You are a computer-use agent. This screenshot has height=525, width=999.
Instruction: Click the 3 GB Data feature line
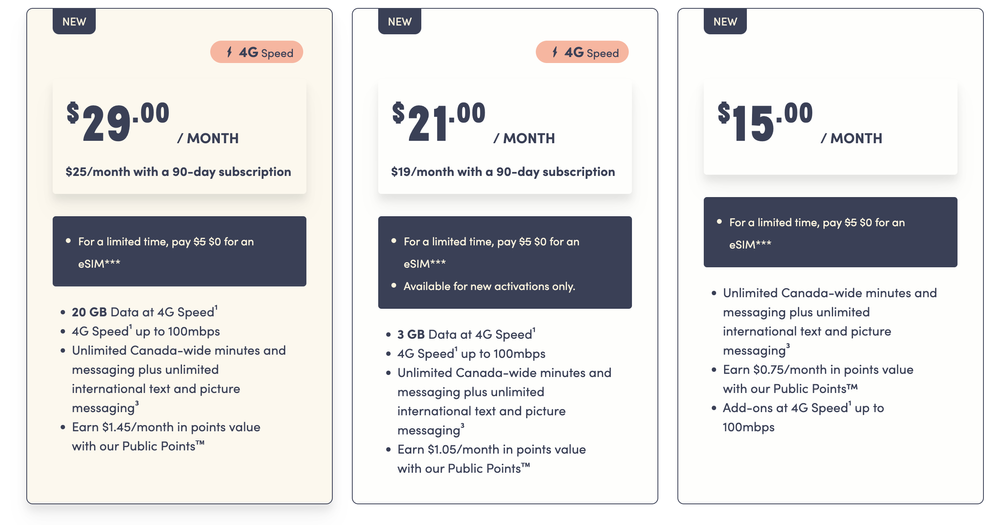click(x=465, y=334)
